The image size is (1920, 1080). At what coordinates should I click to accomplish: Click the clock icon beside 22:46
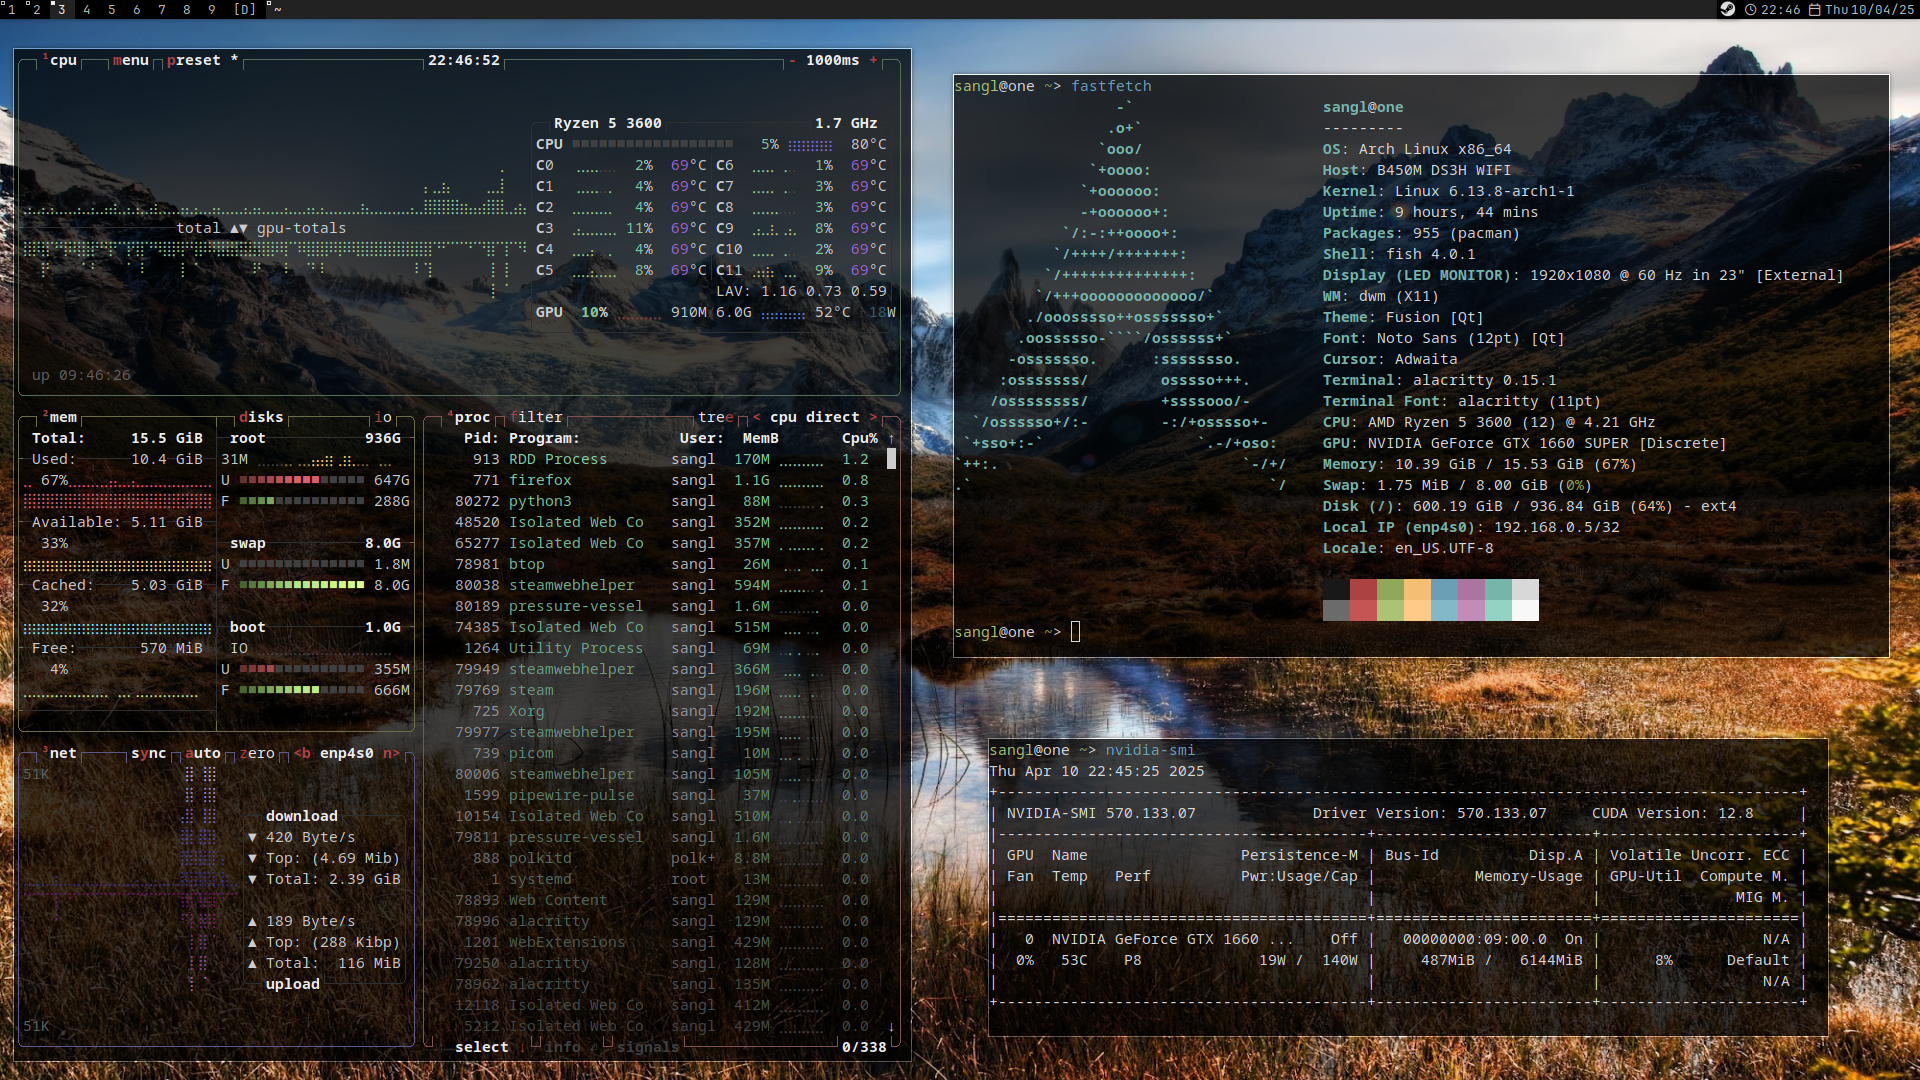coord(1751,10)
